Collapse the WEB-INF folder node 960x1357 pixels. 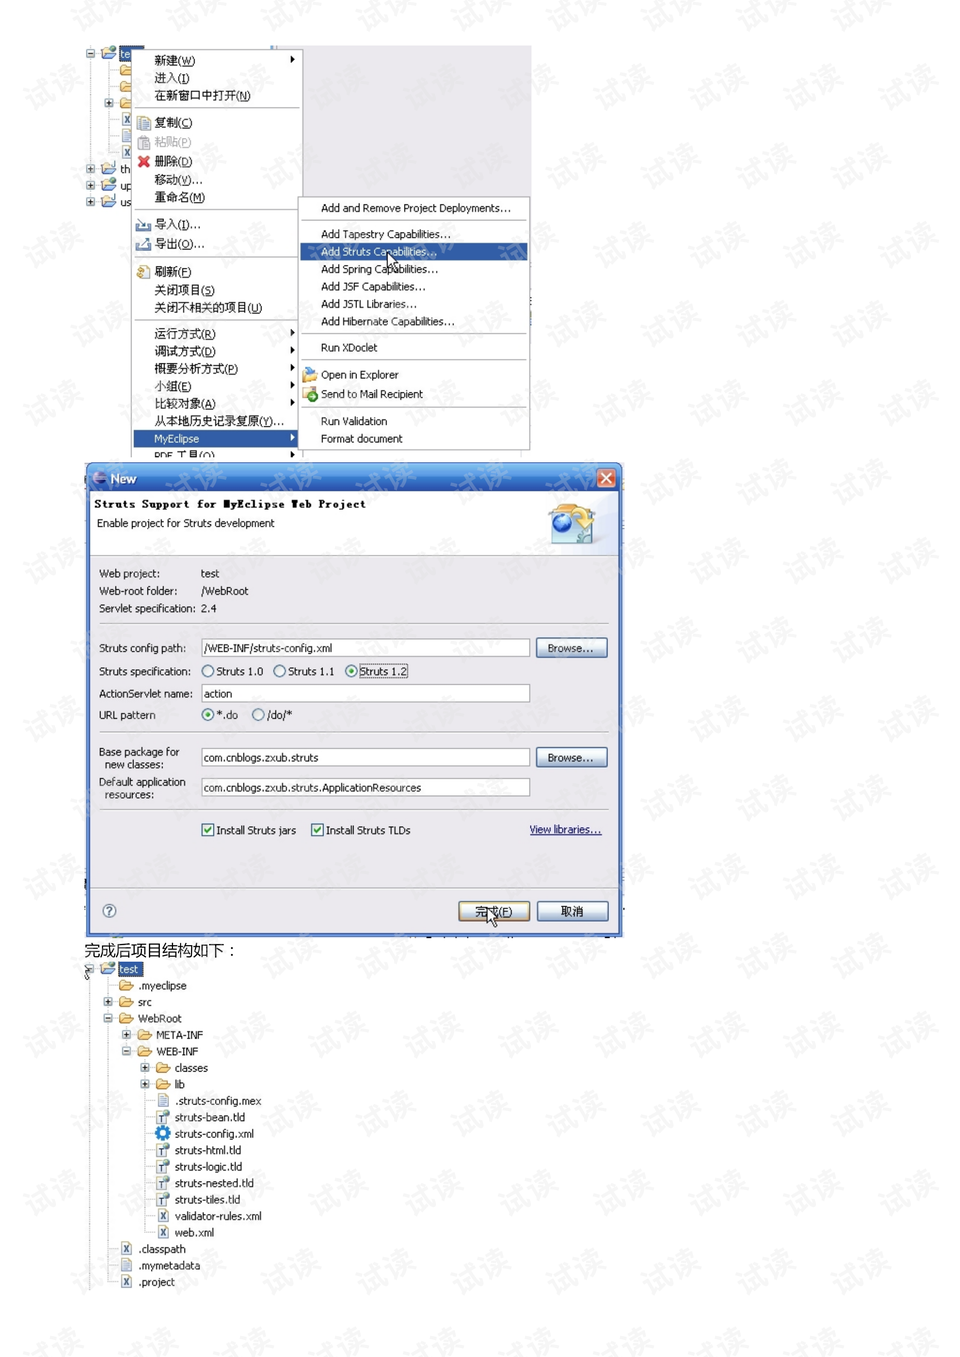tap(126, 1051)
